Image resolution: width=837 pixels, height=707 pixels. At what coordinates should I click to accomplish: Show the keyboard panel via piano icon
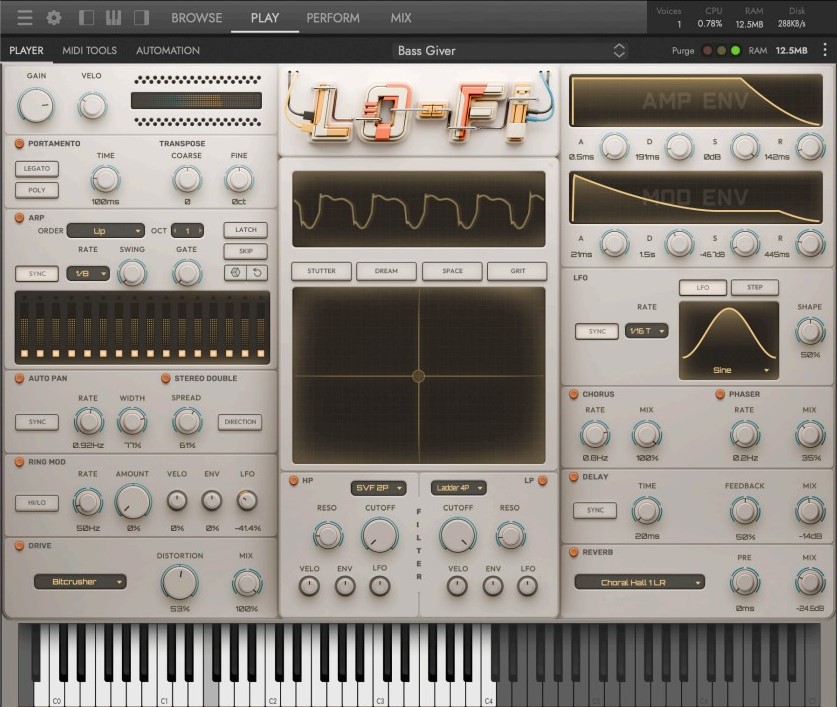click(x=113, y=18)
